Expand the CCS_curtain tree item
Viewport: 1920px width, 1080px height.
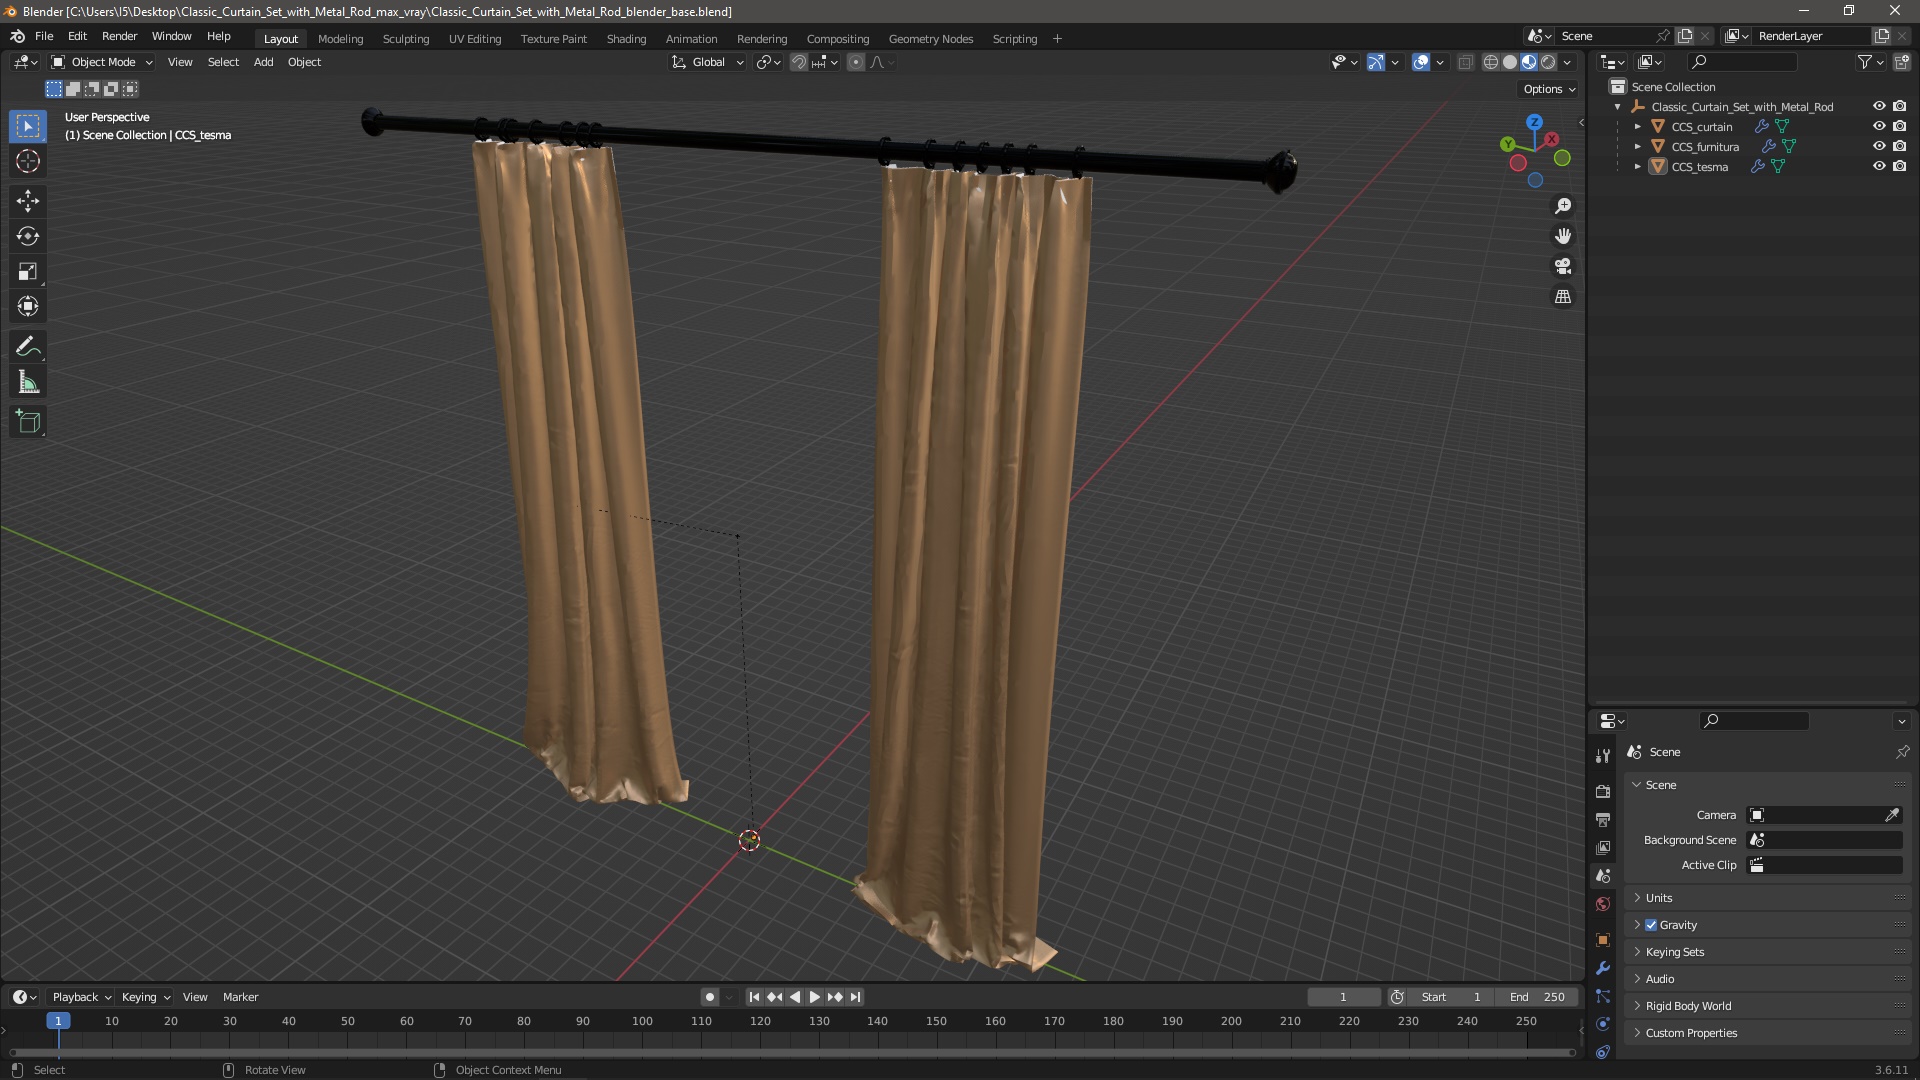click(x=1637, y=127)
